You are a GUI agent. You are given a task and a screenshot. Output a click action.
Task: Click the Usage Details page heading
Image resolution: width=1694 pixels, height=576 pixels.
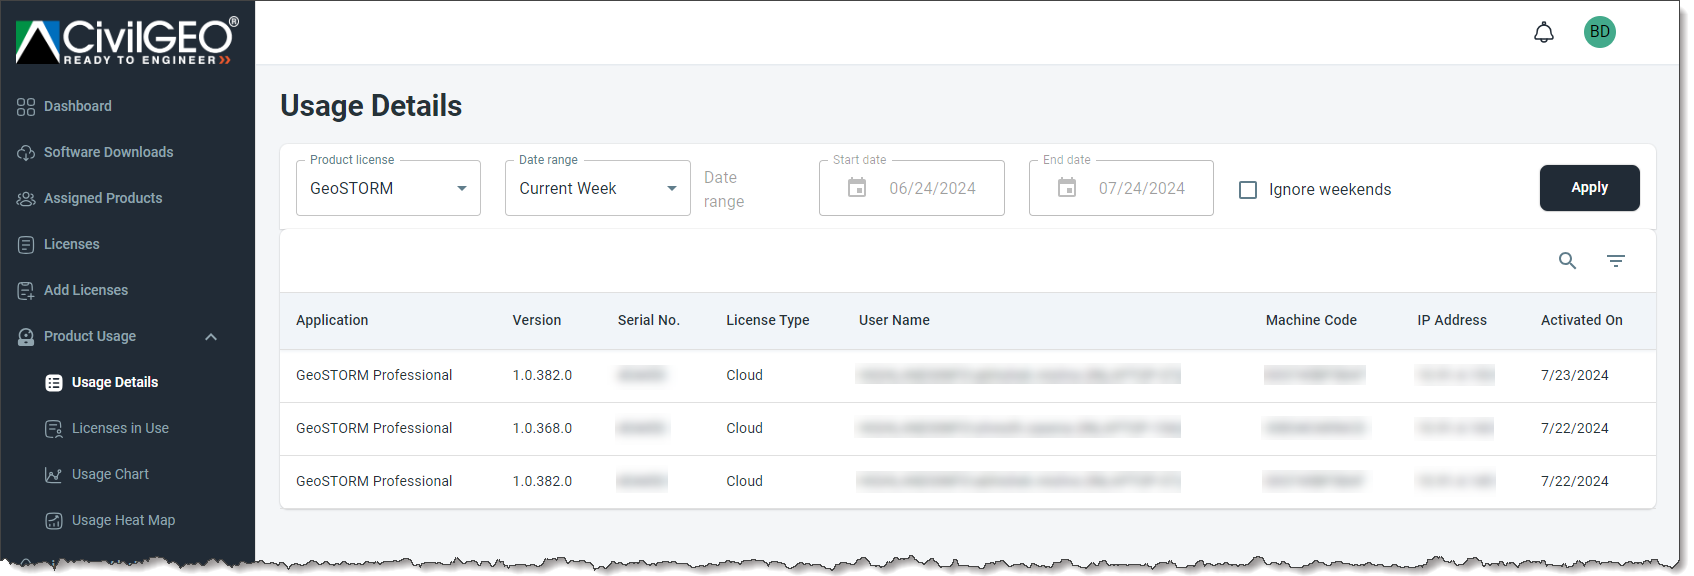tap(371, 106)
